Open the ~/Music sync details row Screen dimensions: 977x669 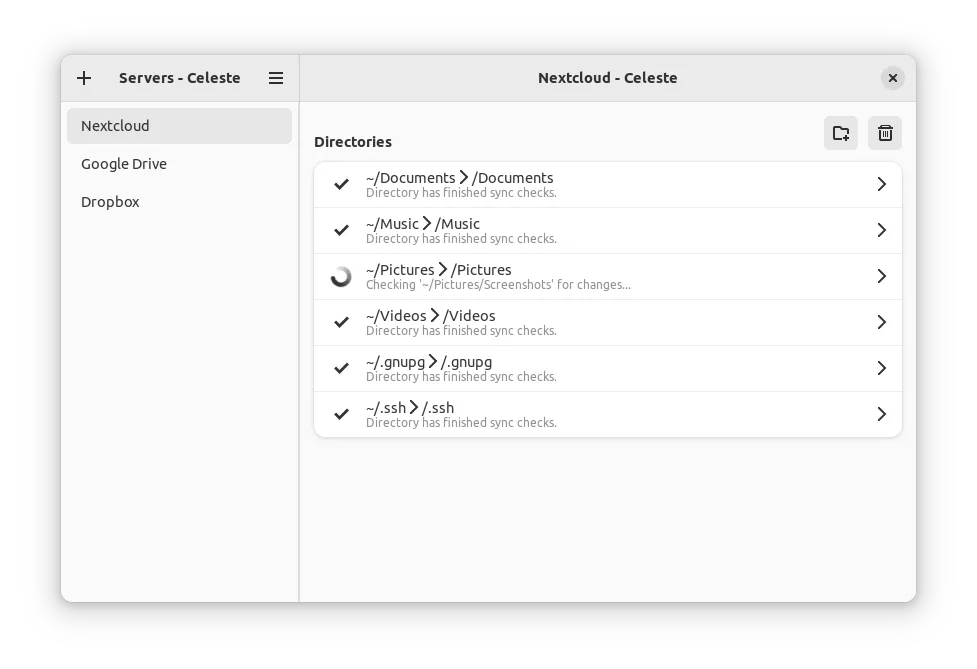(881, 230)
